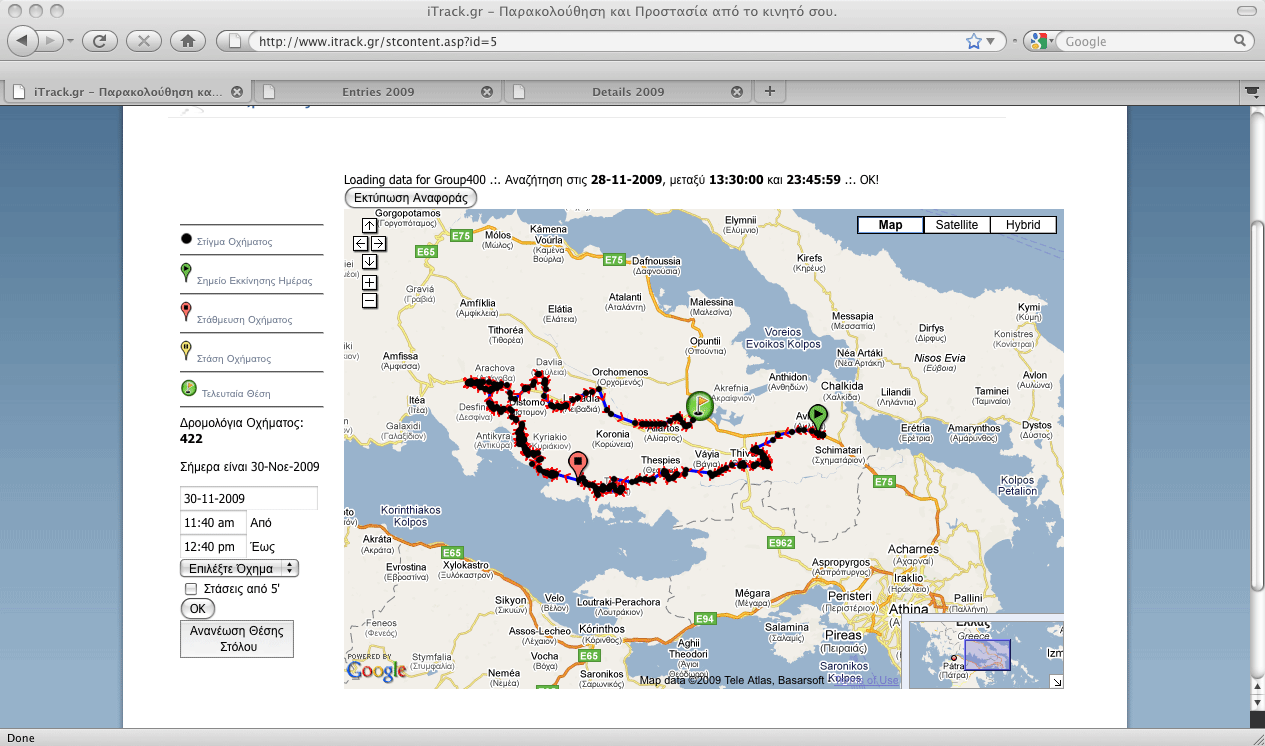Image resolution: width=1265 pixels, height=746 pixels.
Task: Zoom in the map with plus button
Action: [369, 282]
